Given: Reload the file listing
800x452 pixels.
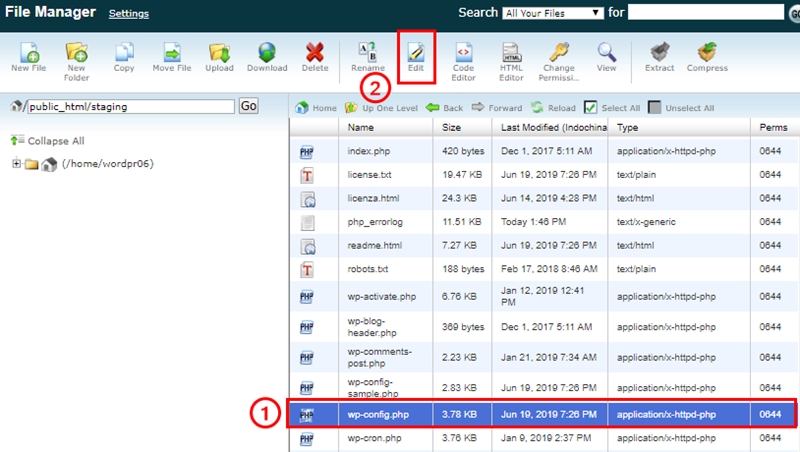Looking at the screenshot, I should pos(553,108).
